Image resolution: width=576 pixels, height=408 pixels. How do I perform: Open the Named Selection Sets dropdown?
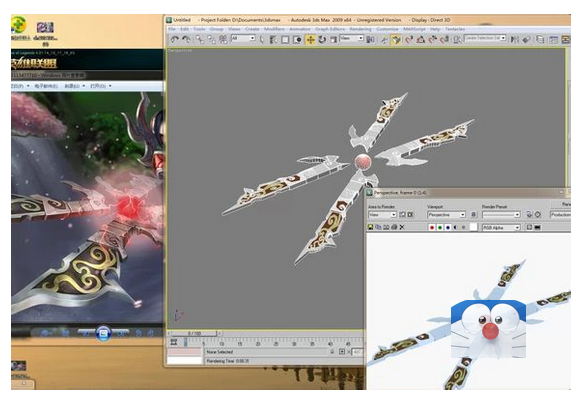[x=486, y=38]
